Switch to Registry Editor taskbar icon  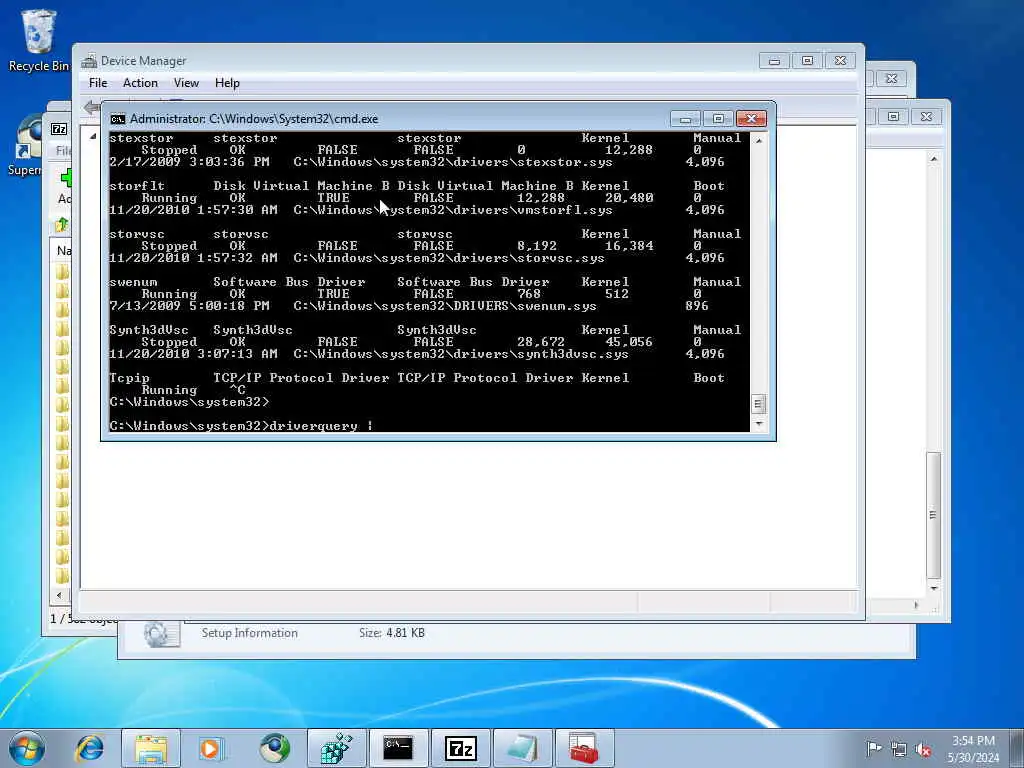coord(336,748)
